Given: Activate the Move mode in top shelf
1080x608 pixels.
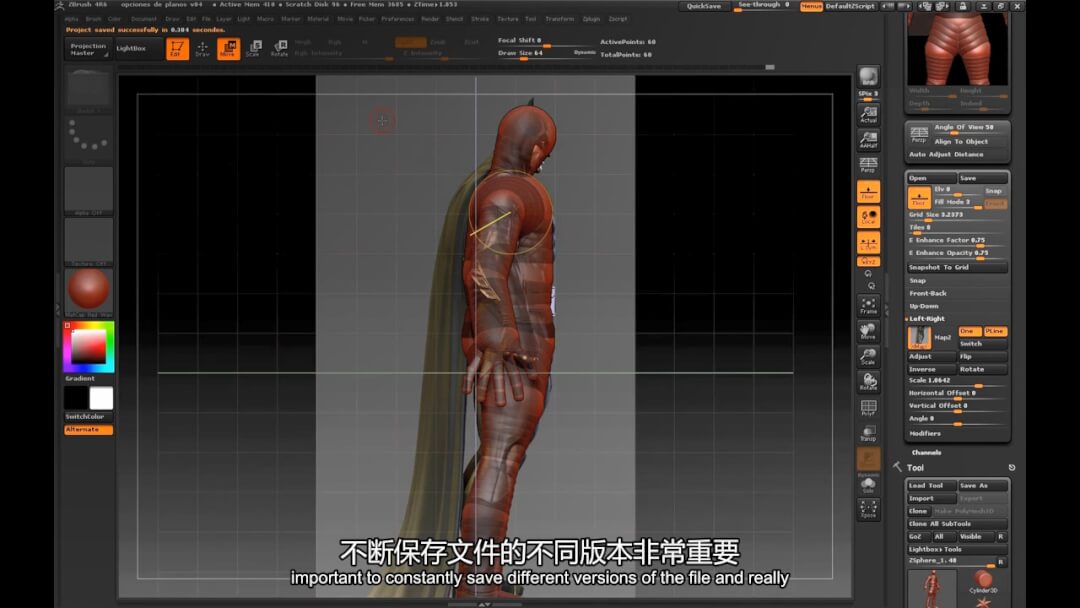Looking at the screenshot, I should [x=229, y=48].
